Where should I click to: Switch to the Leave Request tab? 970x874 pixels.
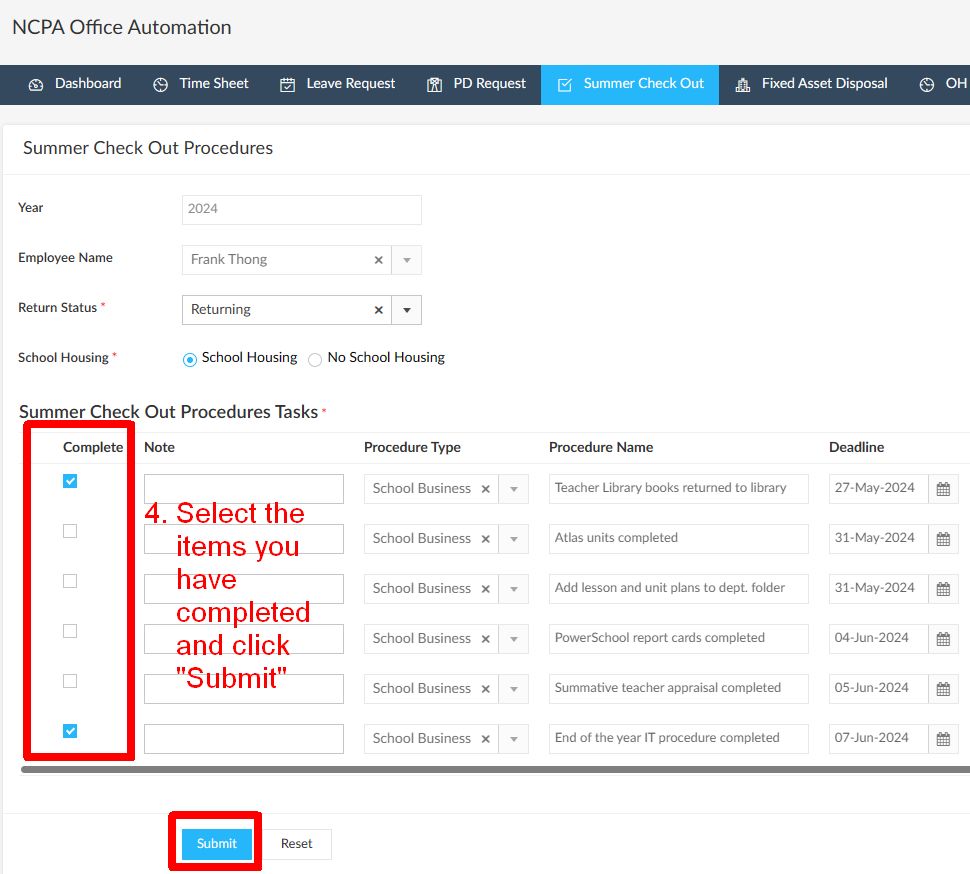coord(337,84)
